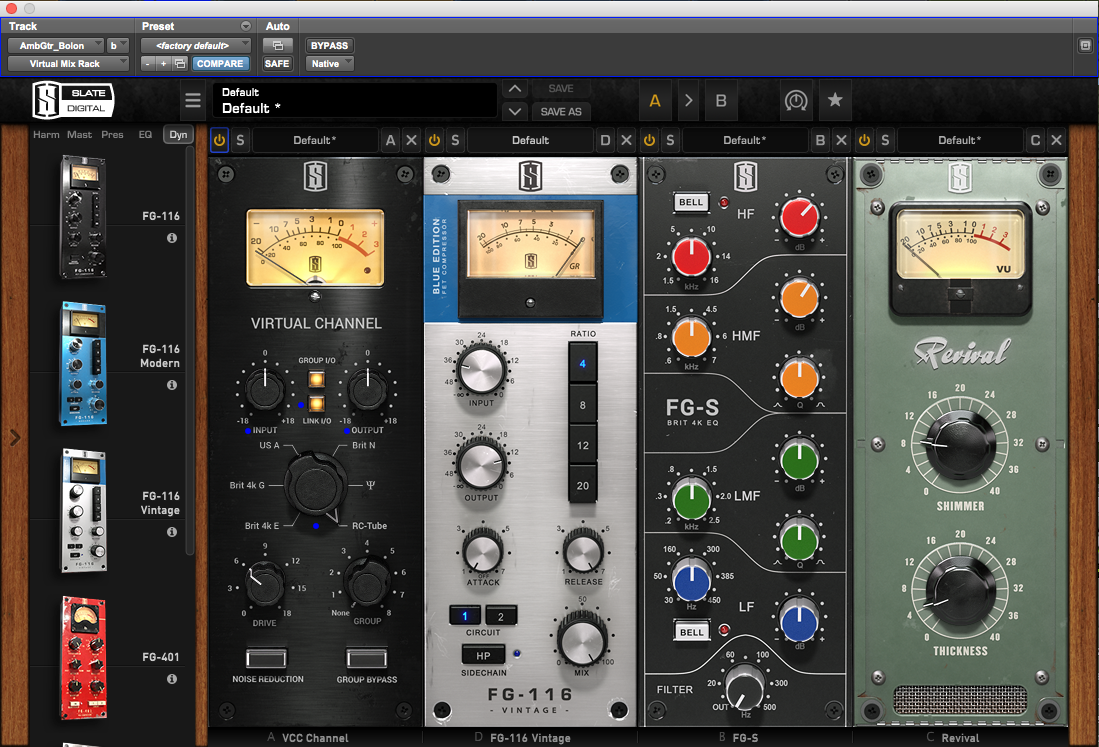Open the Native processing dropdown
The height and width of the screenshot is (747, 1099).
(329, 64)
